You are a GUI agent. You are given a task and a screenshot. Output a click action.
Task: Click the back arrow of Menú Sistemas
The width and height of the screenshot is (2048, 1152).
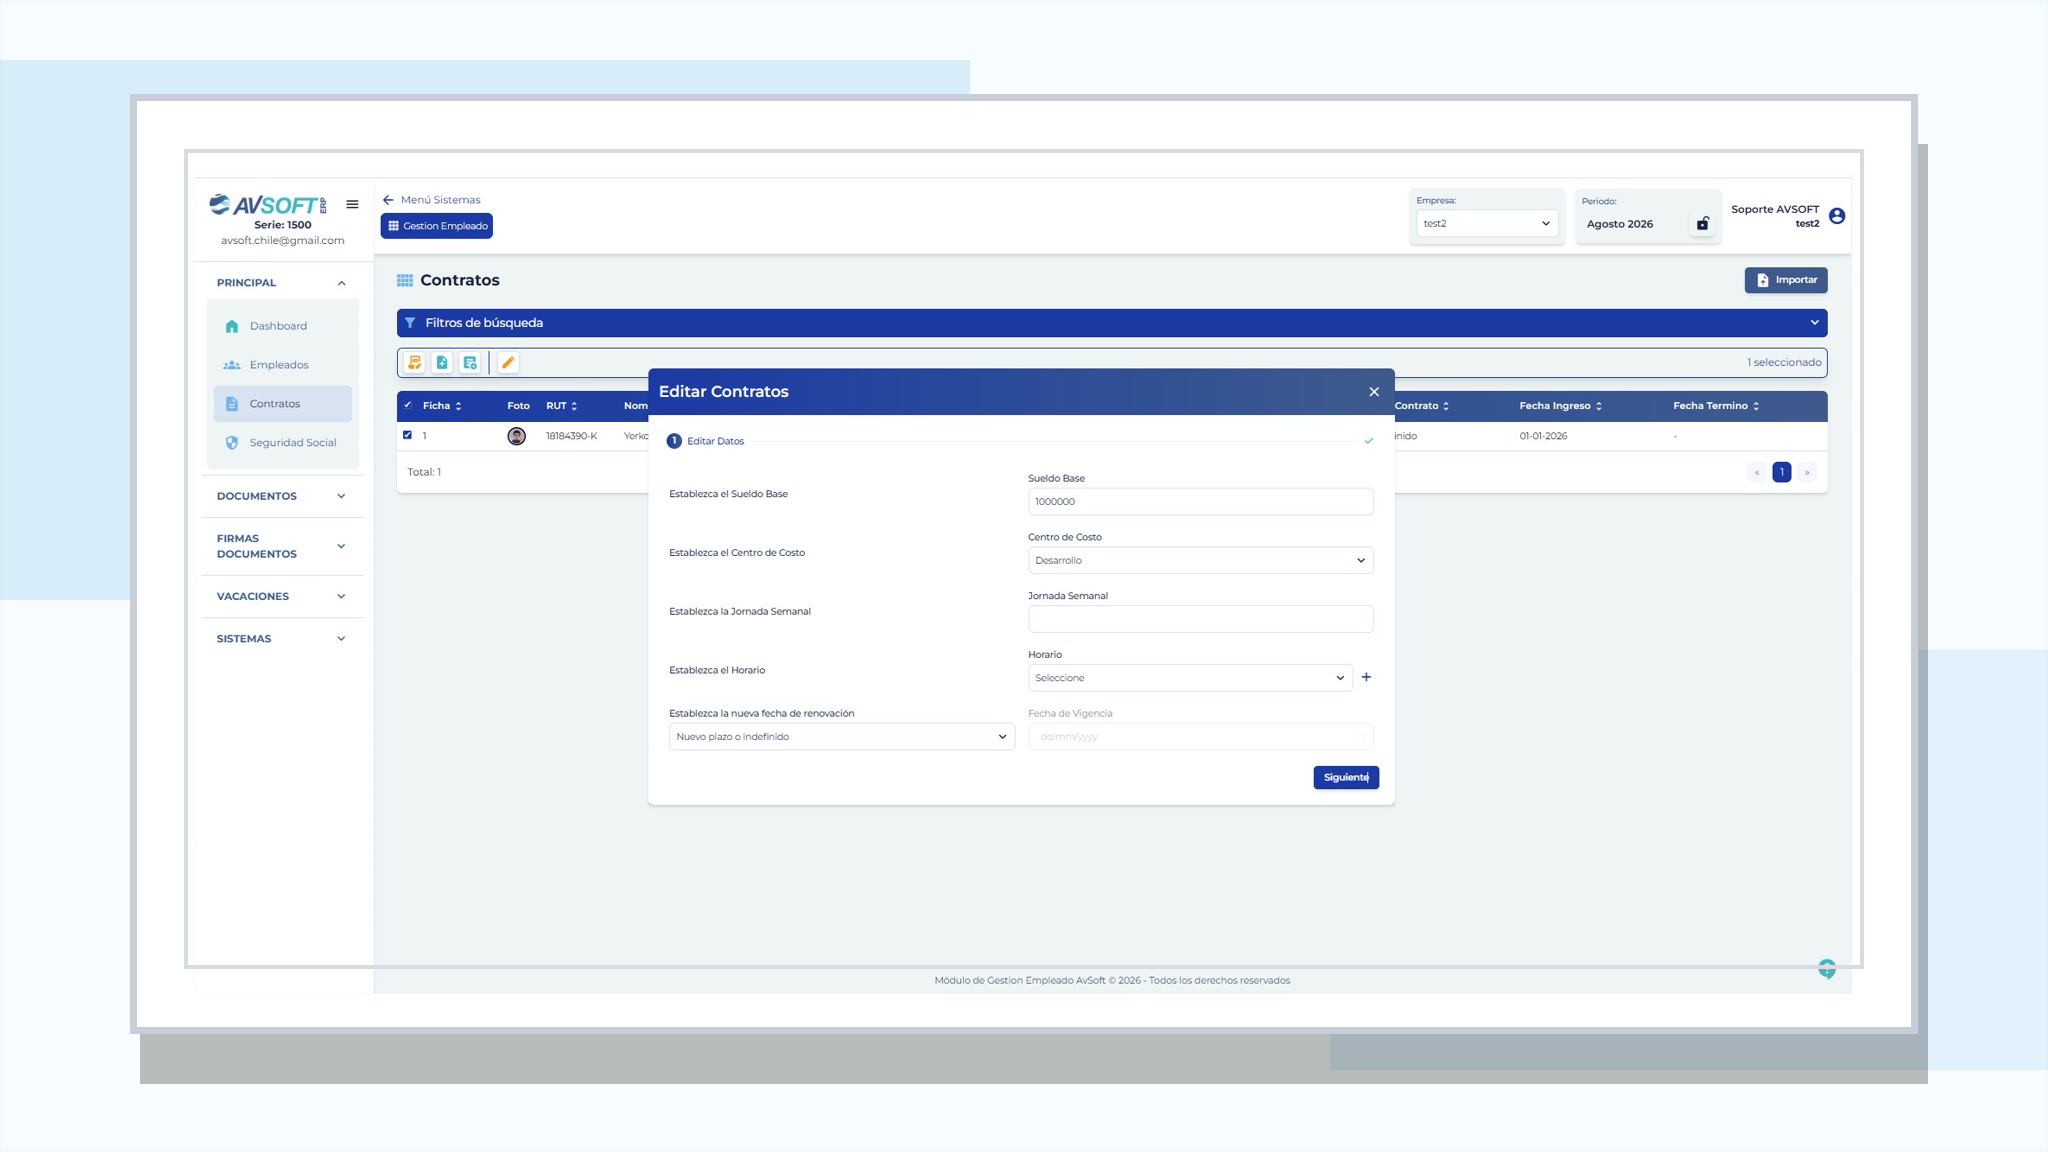click(388, 200)
